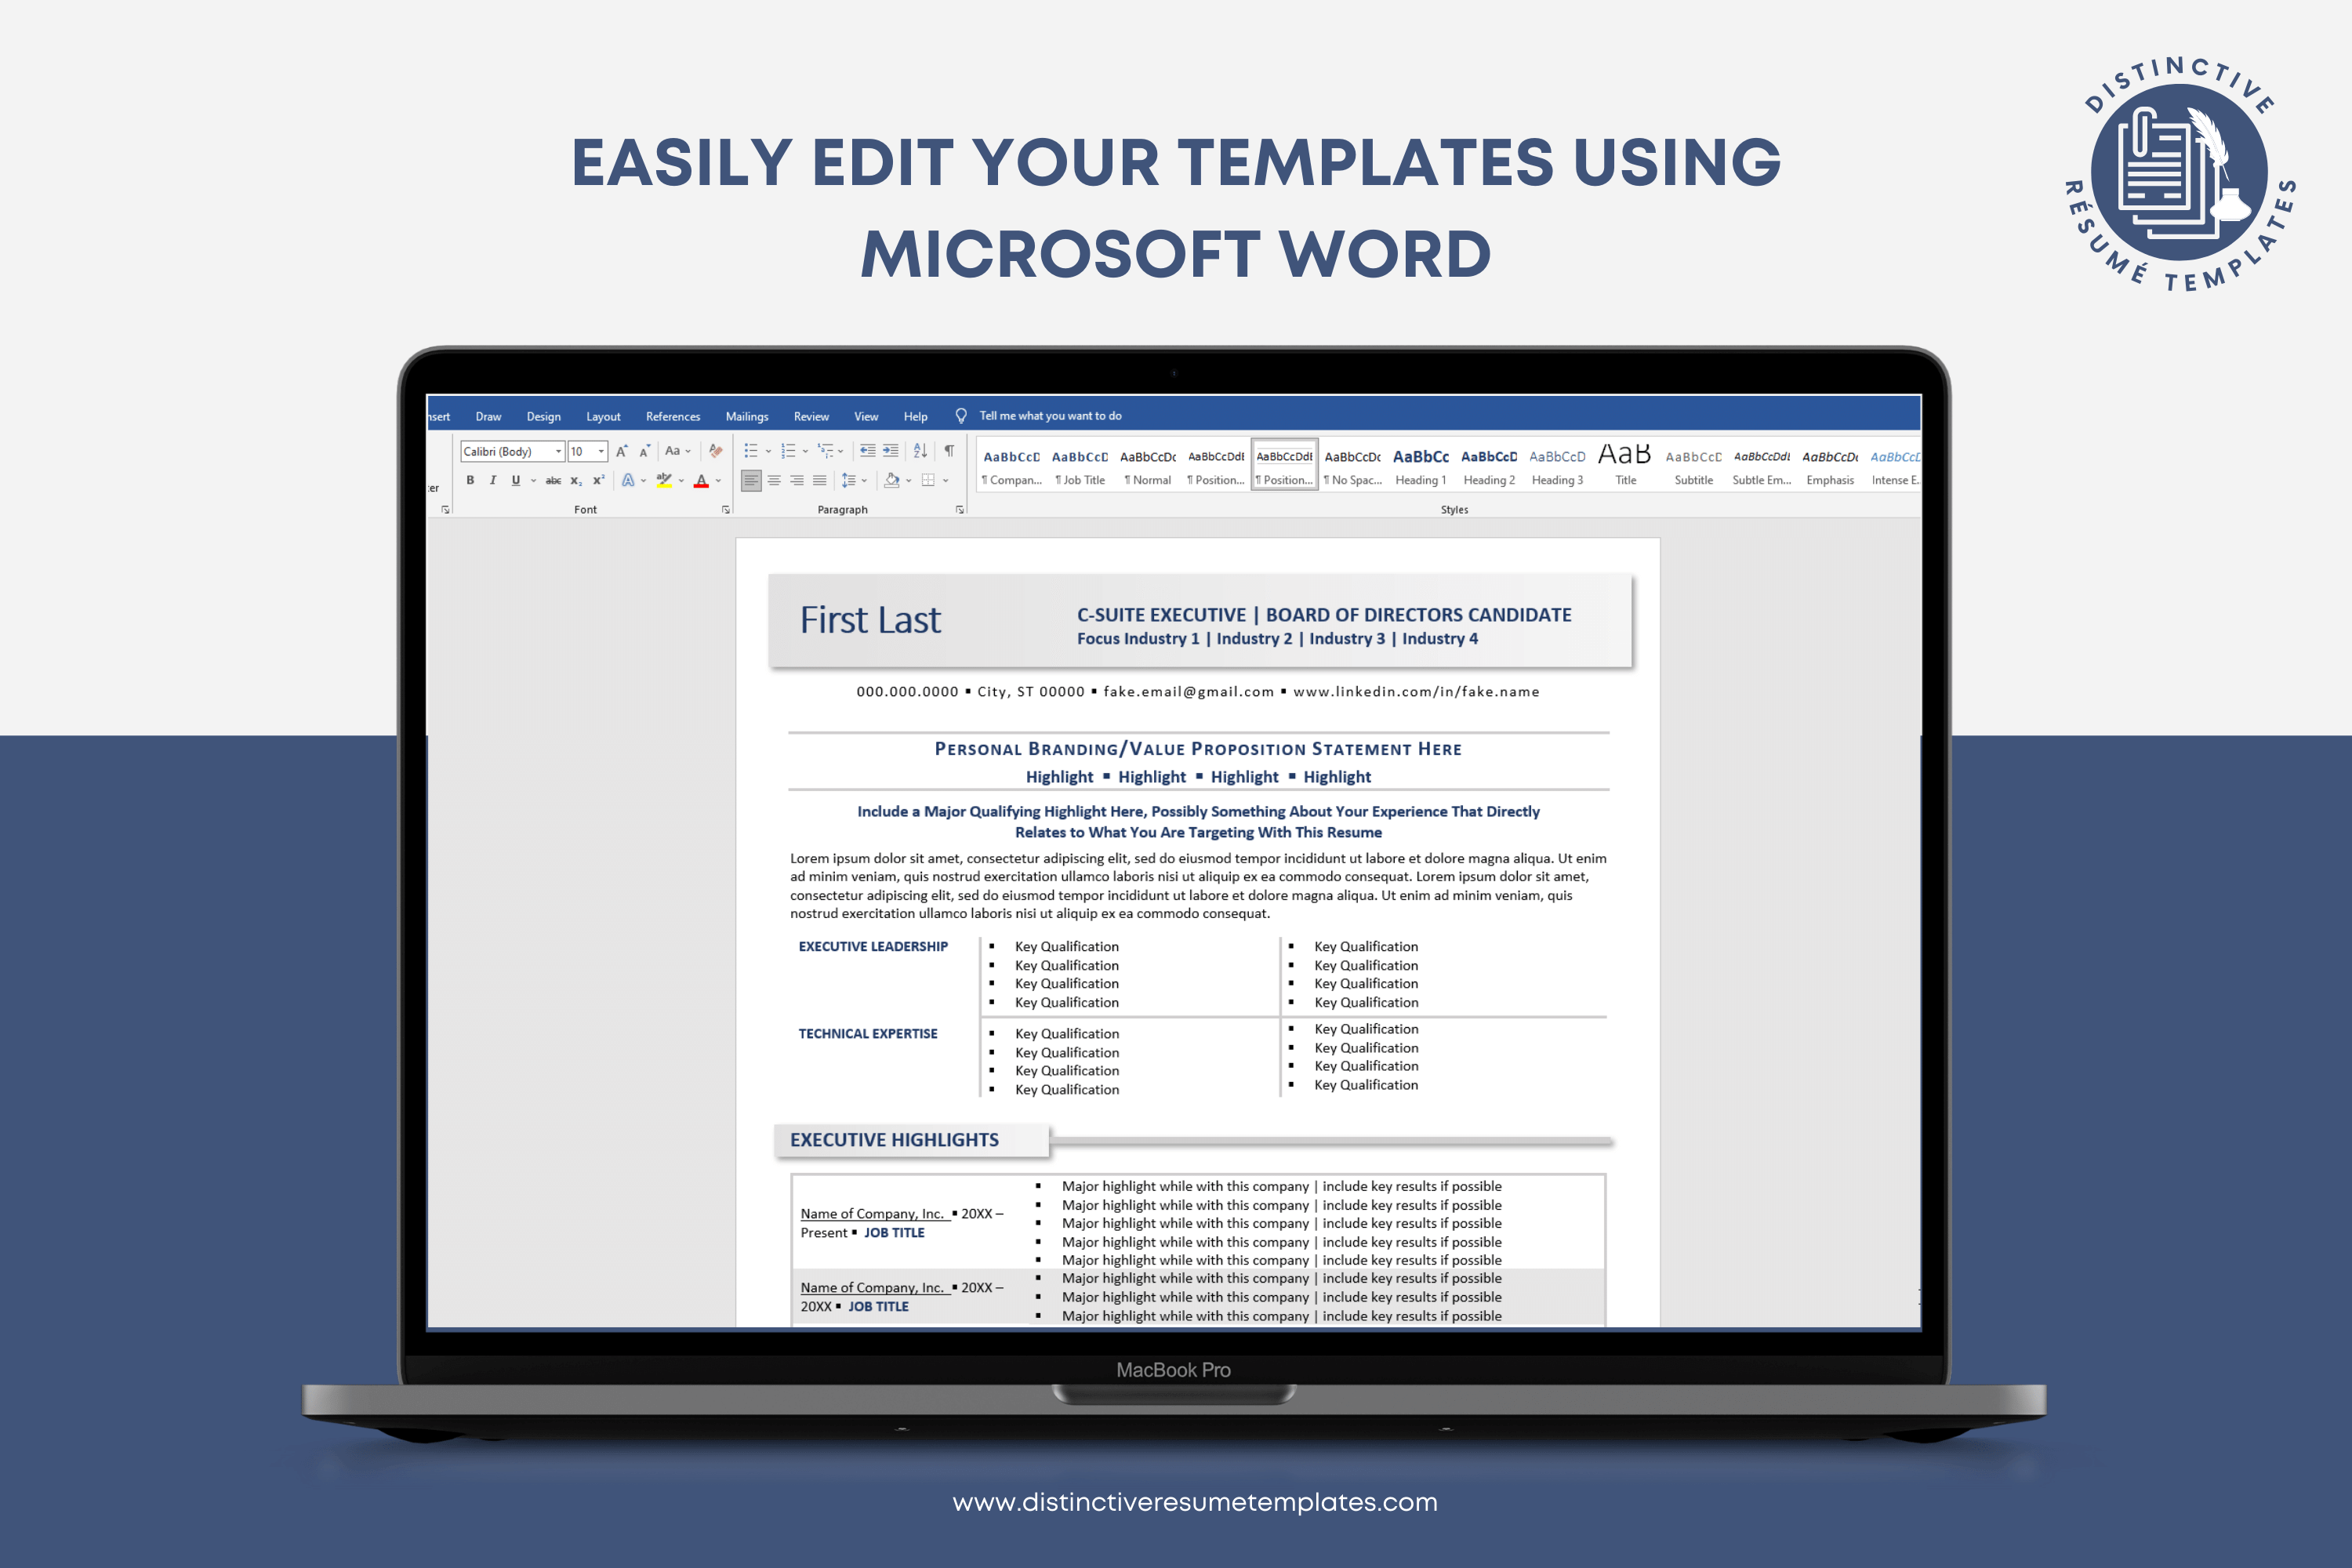Expand the Font Color dropdown arrow
Image resolution: width=2352 pixels, height=1568 pixels.
[x=718, y=481]
